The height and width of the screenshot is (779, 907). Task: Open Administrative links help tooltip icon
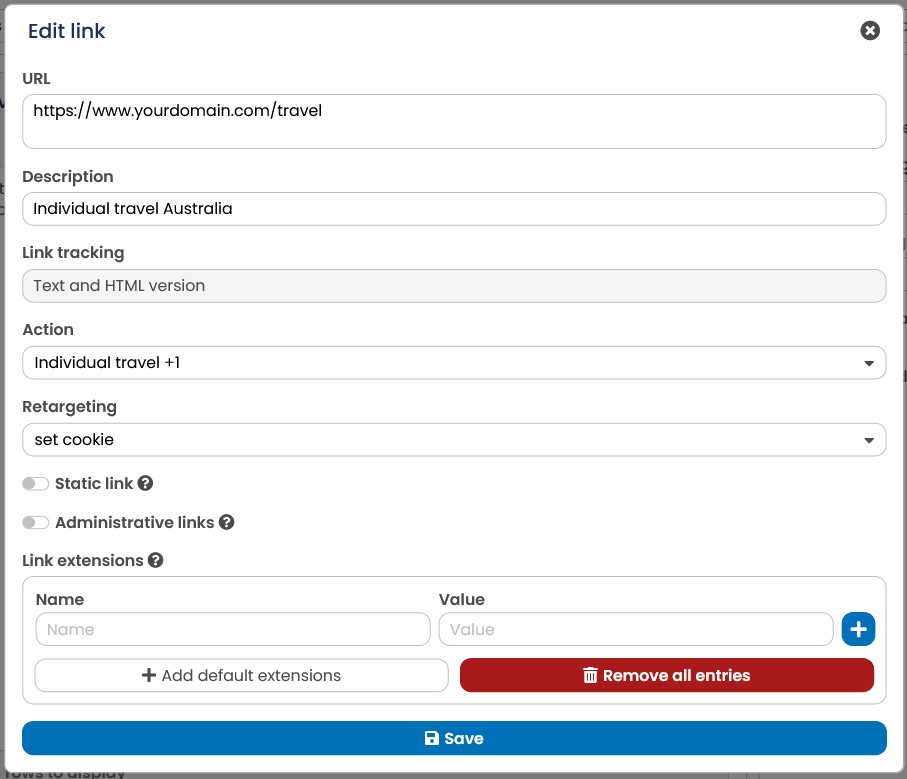point(227,522)
